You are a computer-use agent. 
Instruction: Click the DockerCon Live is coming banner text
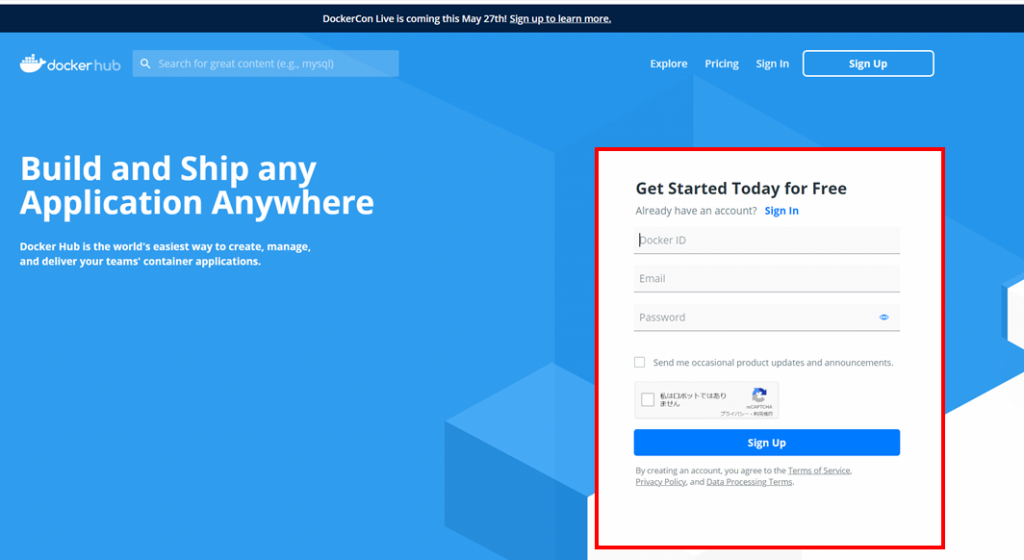point(415,18)
